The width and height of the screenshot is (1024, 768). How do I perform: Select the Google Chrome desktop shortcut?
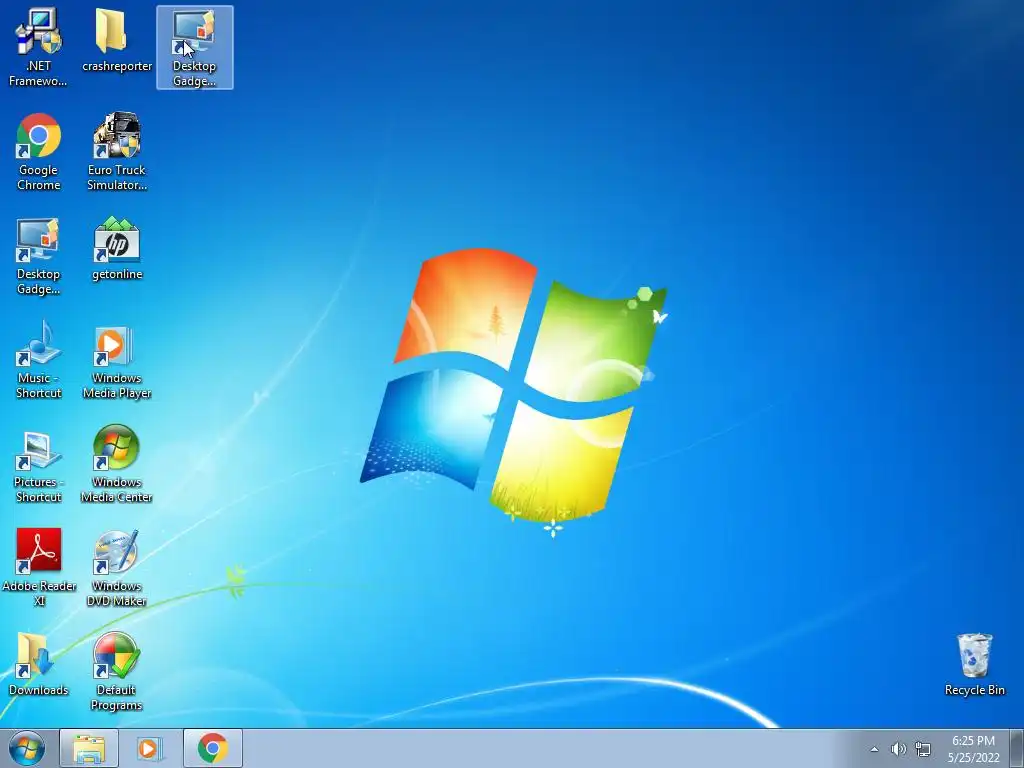[39, 152]
